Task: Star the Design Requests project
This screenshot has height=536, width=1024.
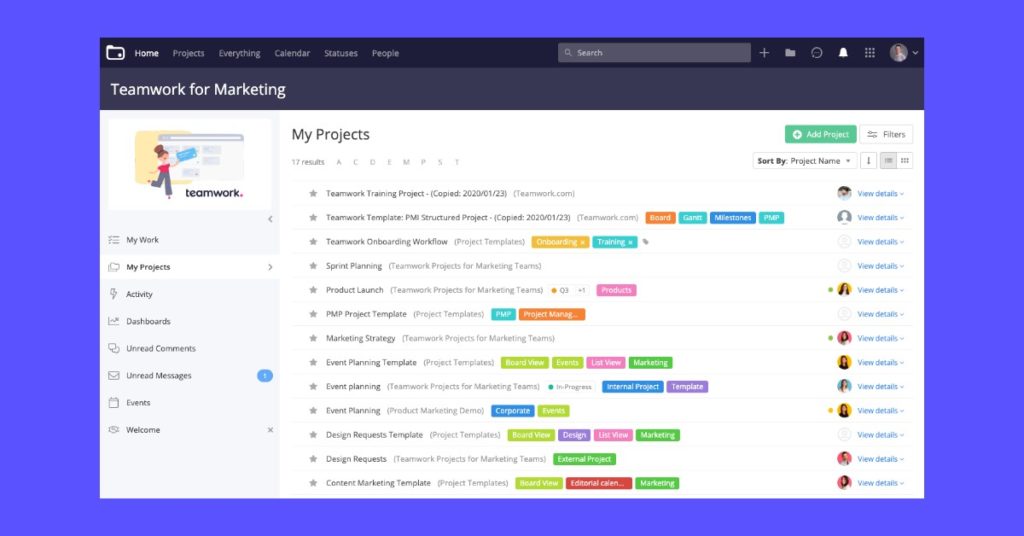Action: pos(313,459)
